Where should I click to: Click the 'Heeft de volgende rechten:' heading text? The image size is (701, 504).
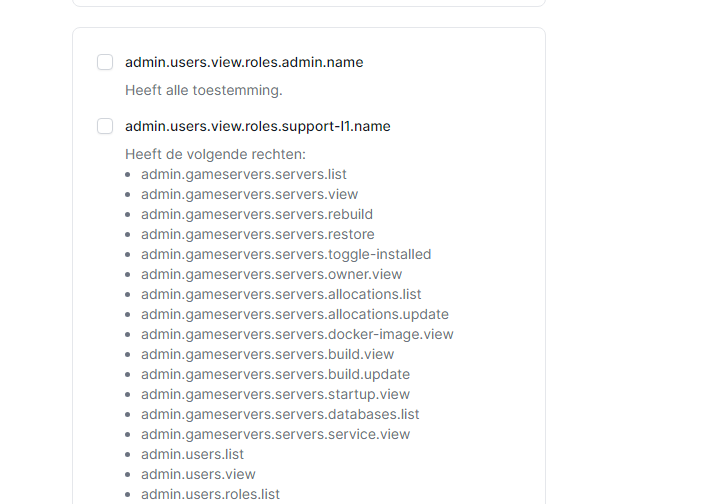tap(215, 154)
